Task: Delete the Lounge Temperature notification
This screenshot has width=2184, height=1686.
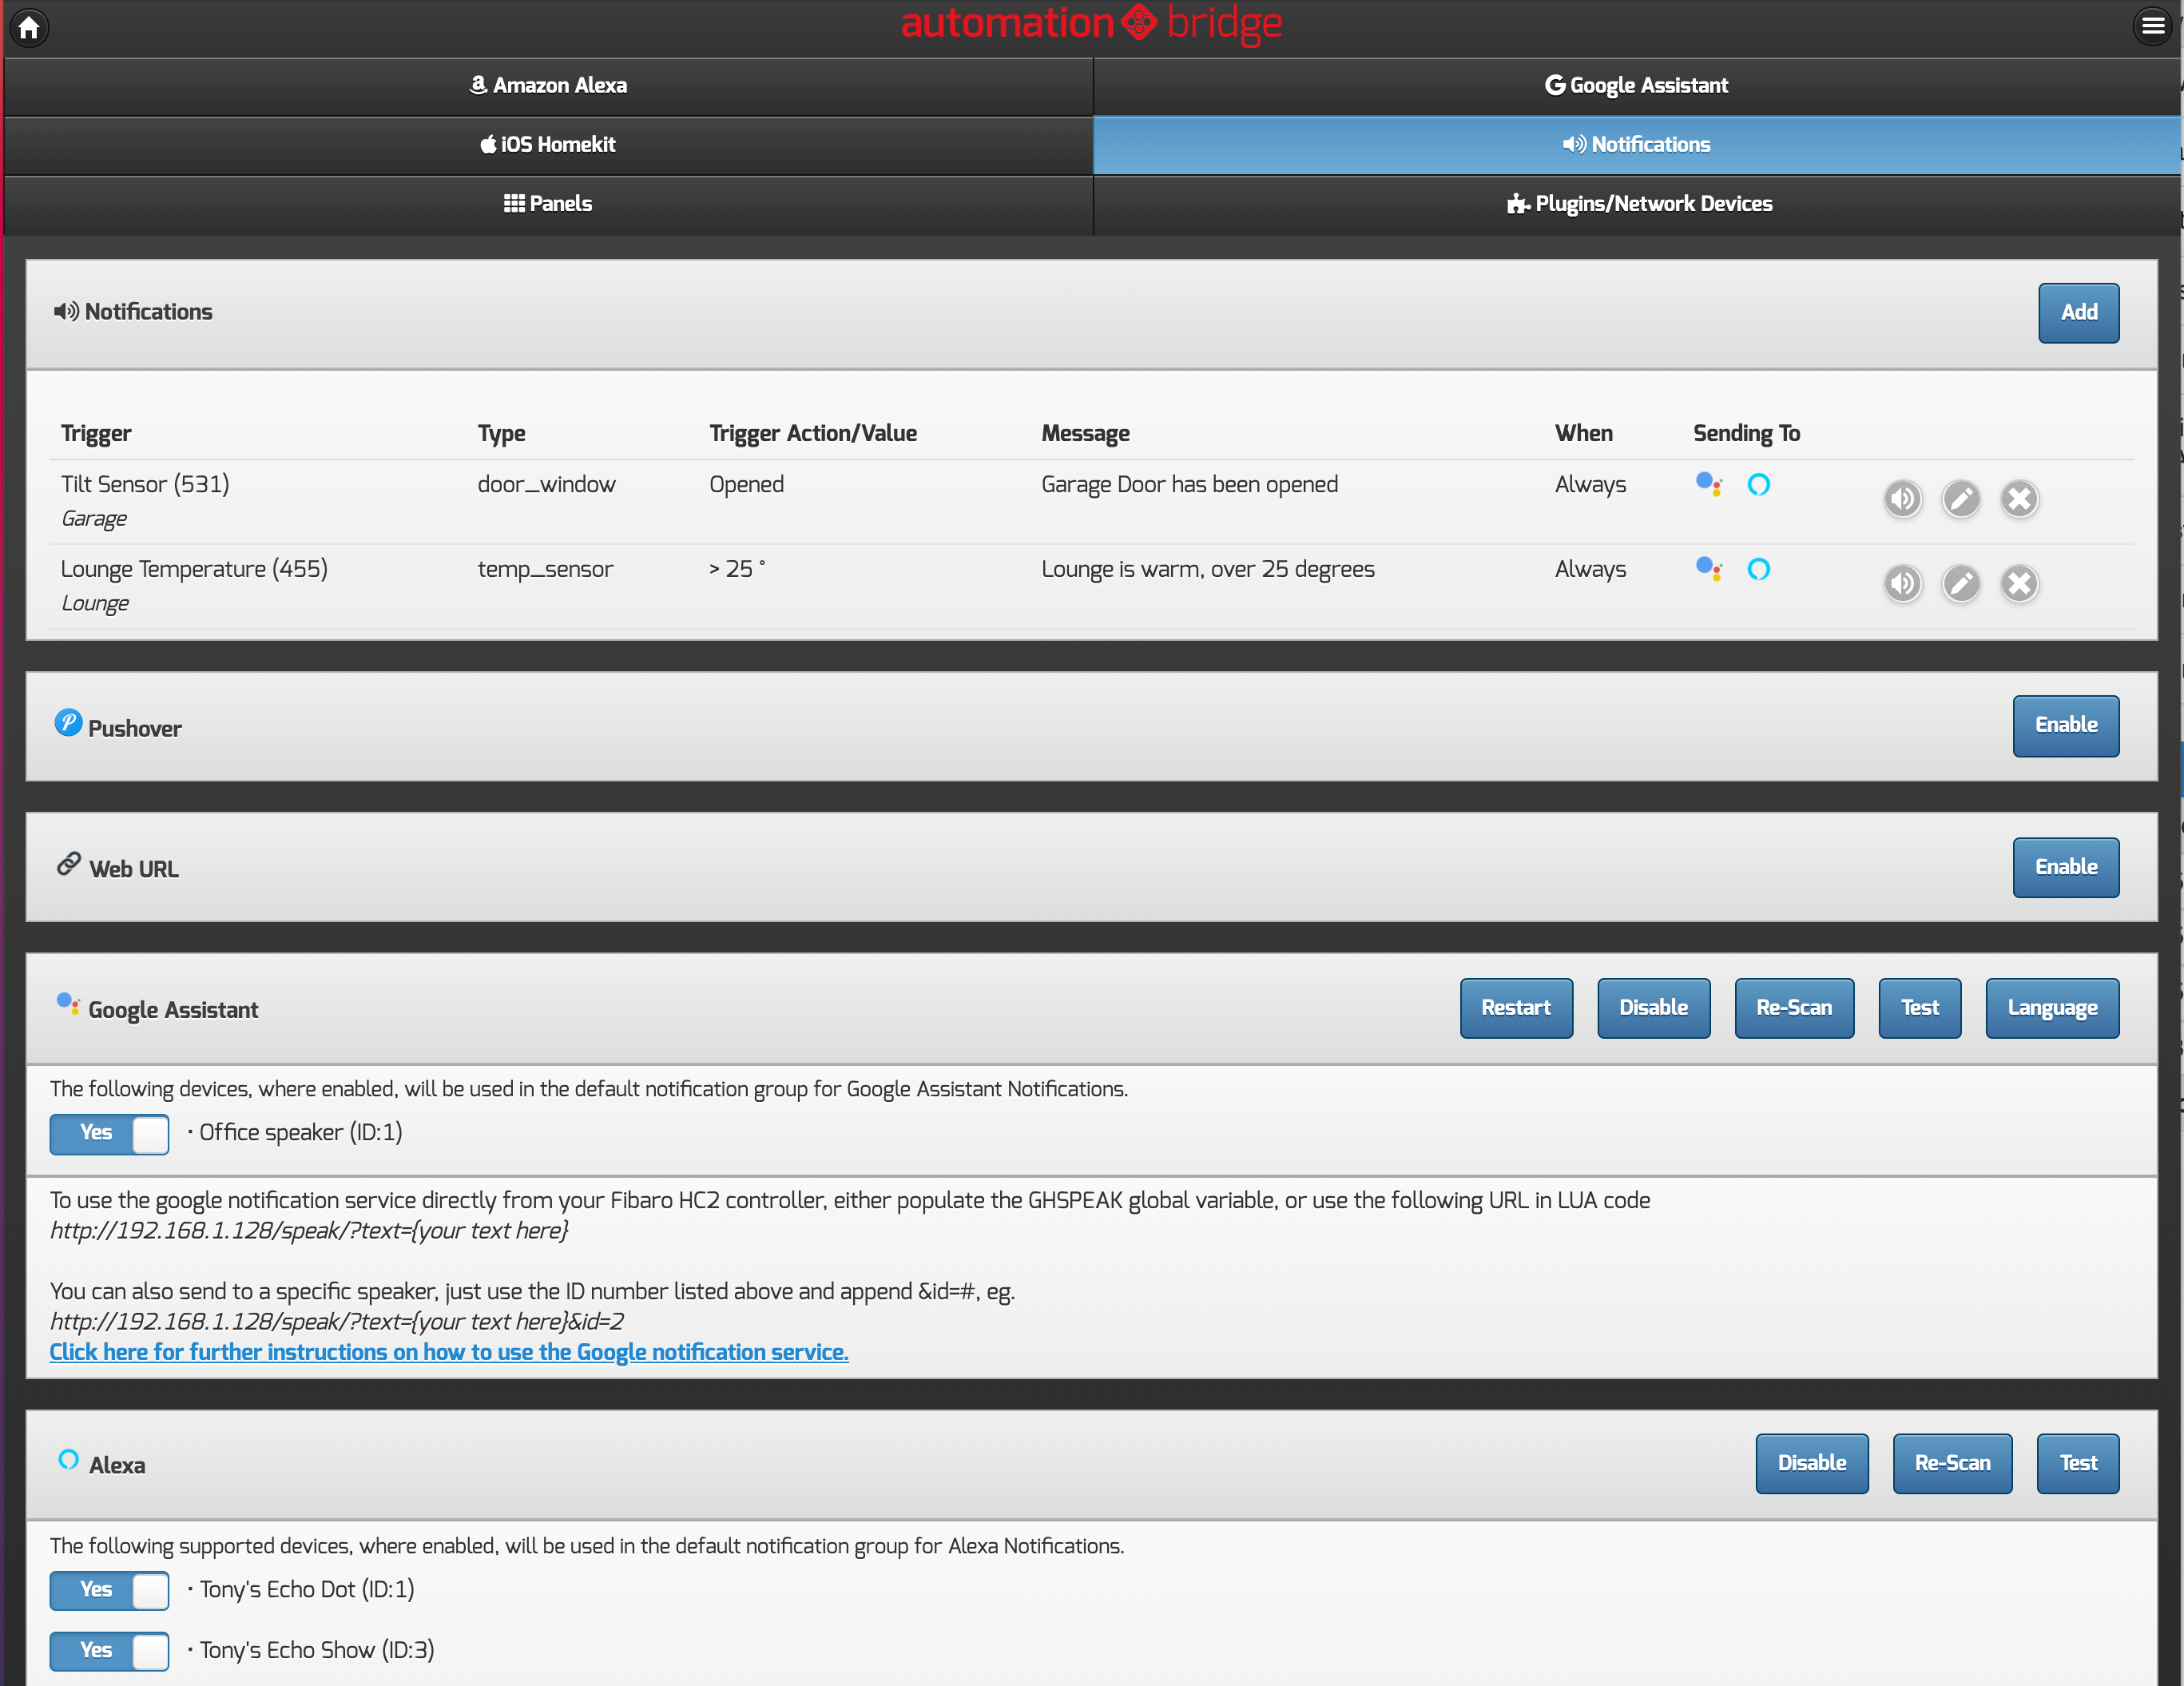Action: pyautogui.click(x=2019, y=583)
